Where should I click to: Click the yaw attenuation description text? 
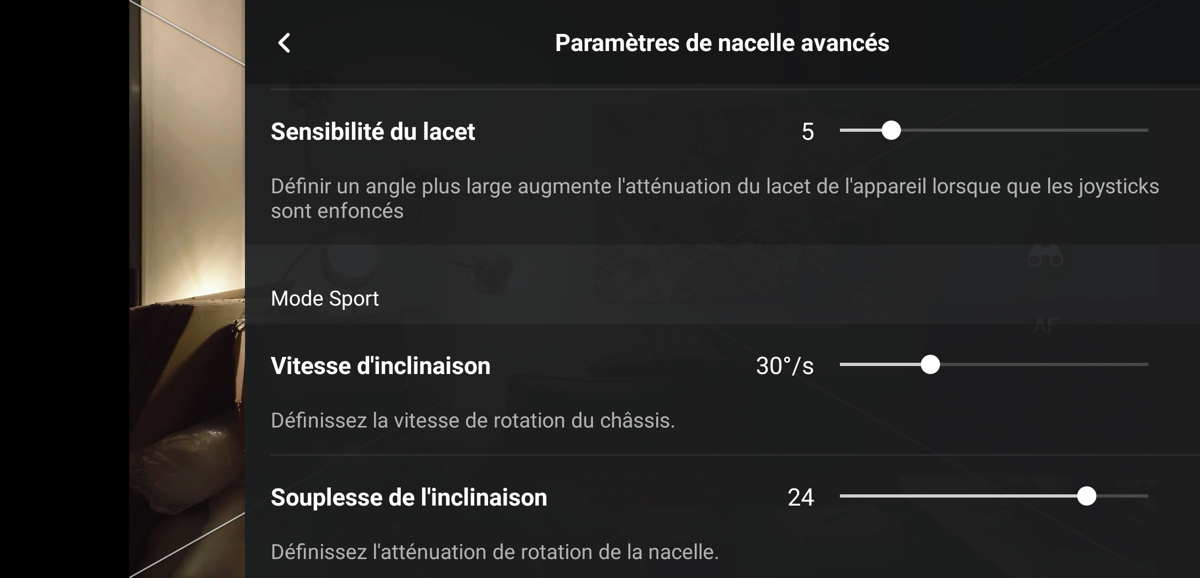click(715, 198)
